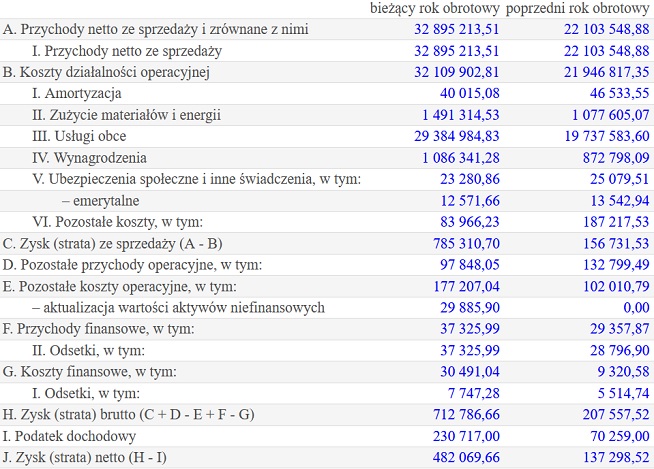Click 'H. Zysk (strata) brutto' row label
This screenshot has height=469, width=654.
point(128,415)
